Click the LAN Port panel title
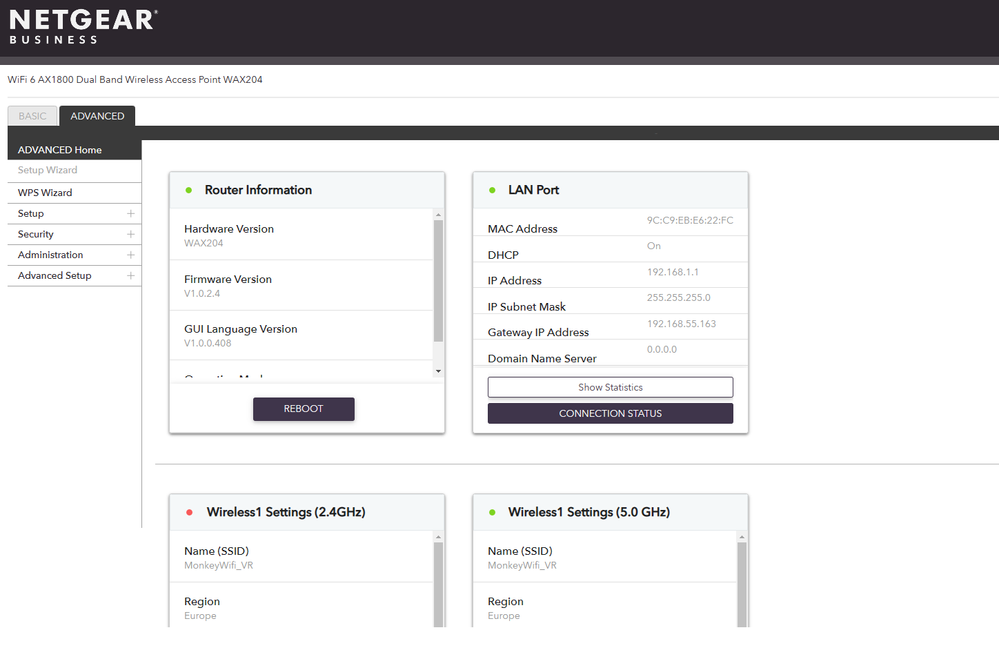The width and height of the screenshot is (999, 646). coord(533,190)
